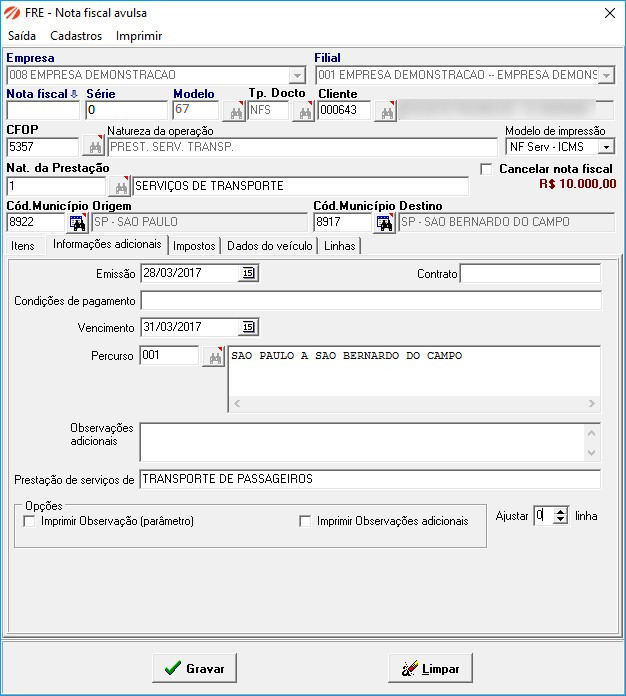Open the Dados do veículo tab

pyautogui.click(x=269, y=246)
